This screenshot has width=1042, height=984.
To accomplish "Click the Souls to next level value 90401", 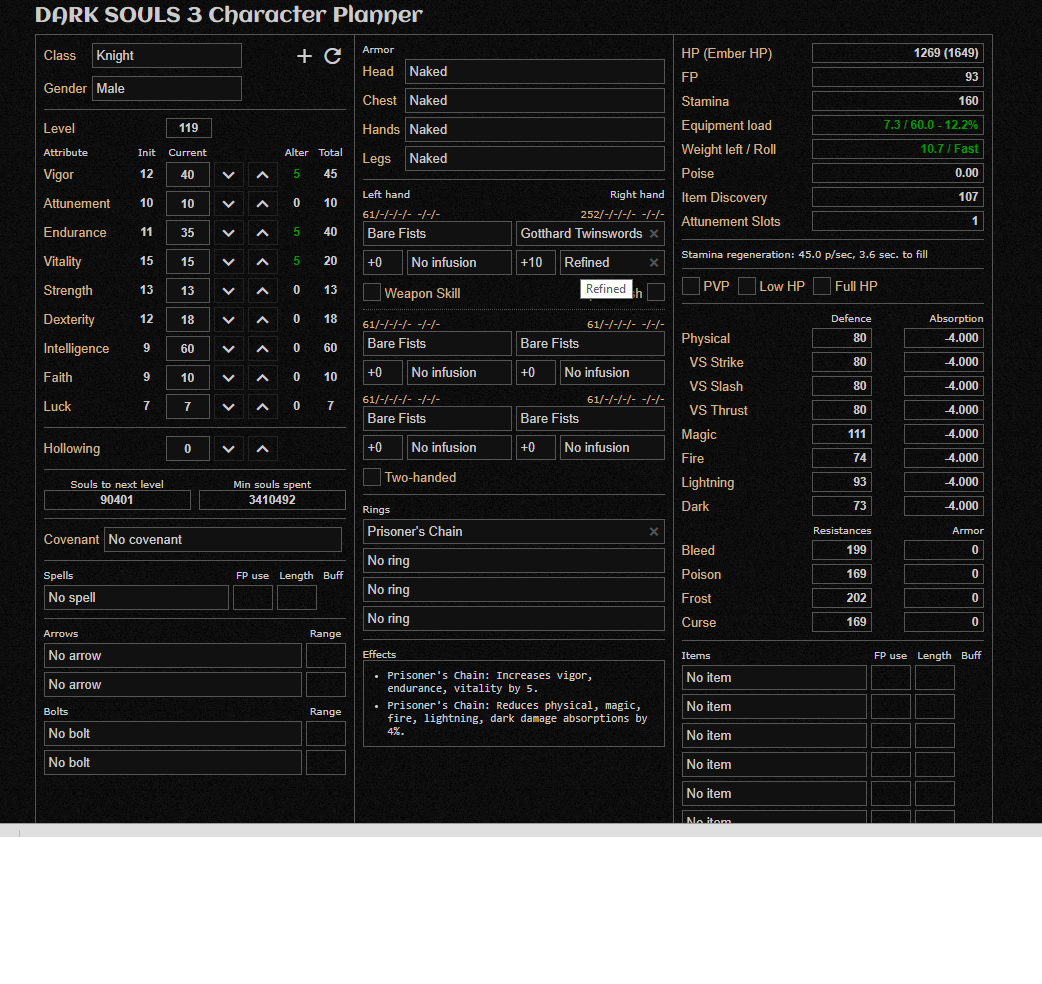I will coord(117,500).
